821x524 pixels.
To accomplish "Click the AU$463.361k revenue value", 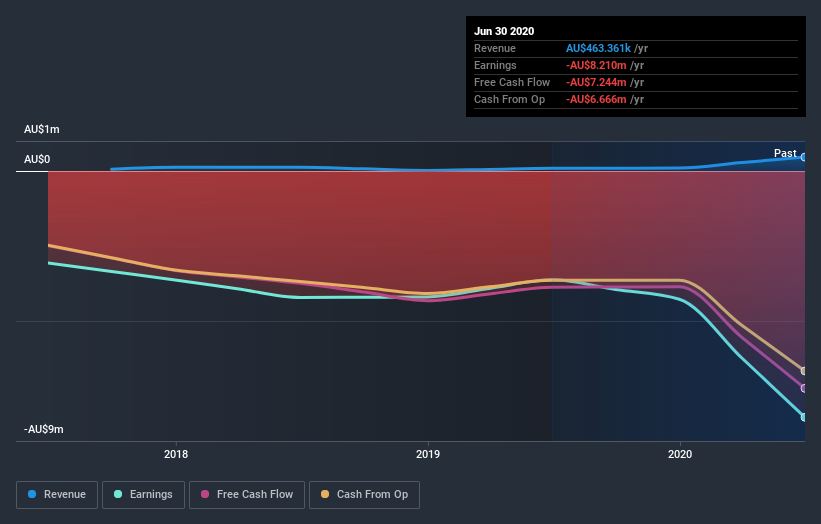I will click(x=598, y=48).
